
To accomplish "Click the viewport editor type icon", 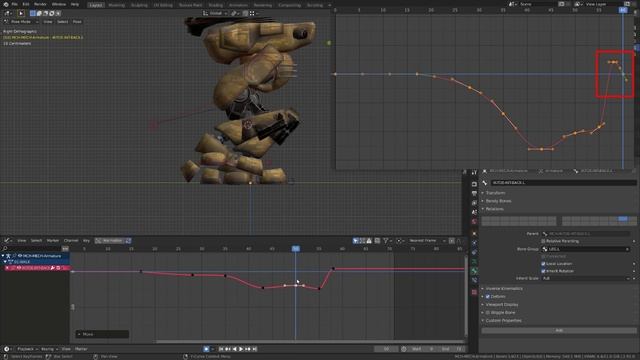I will [x=8, y=13].
